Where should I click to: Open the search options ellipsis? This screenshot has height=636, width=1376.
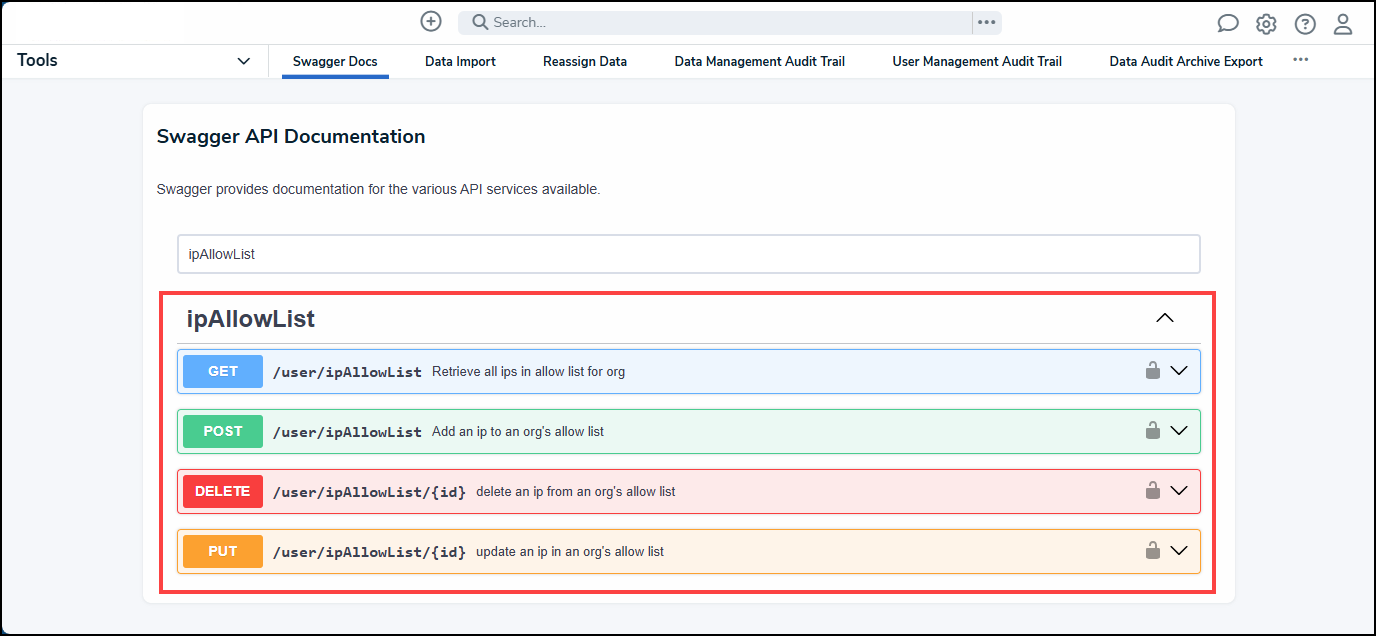(x=986, y=22)
